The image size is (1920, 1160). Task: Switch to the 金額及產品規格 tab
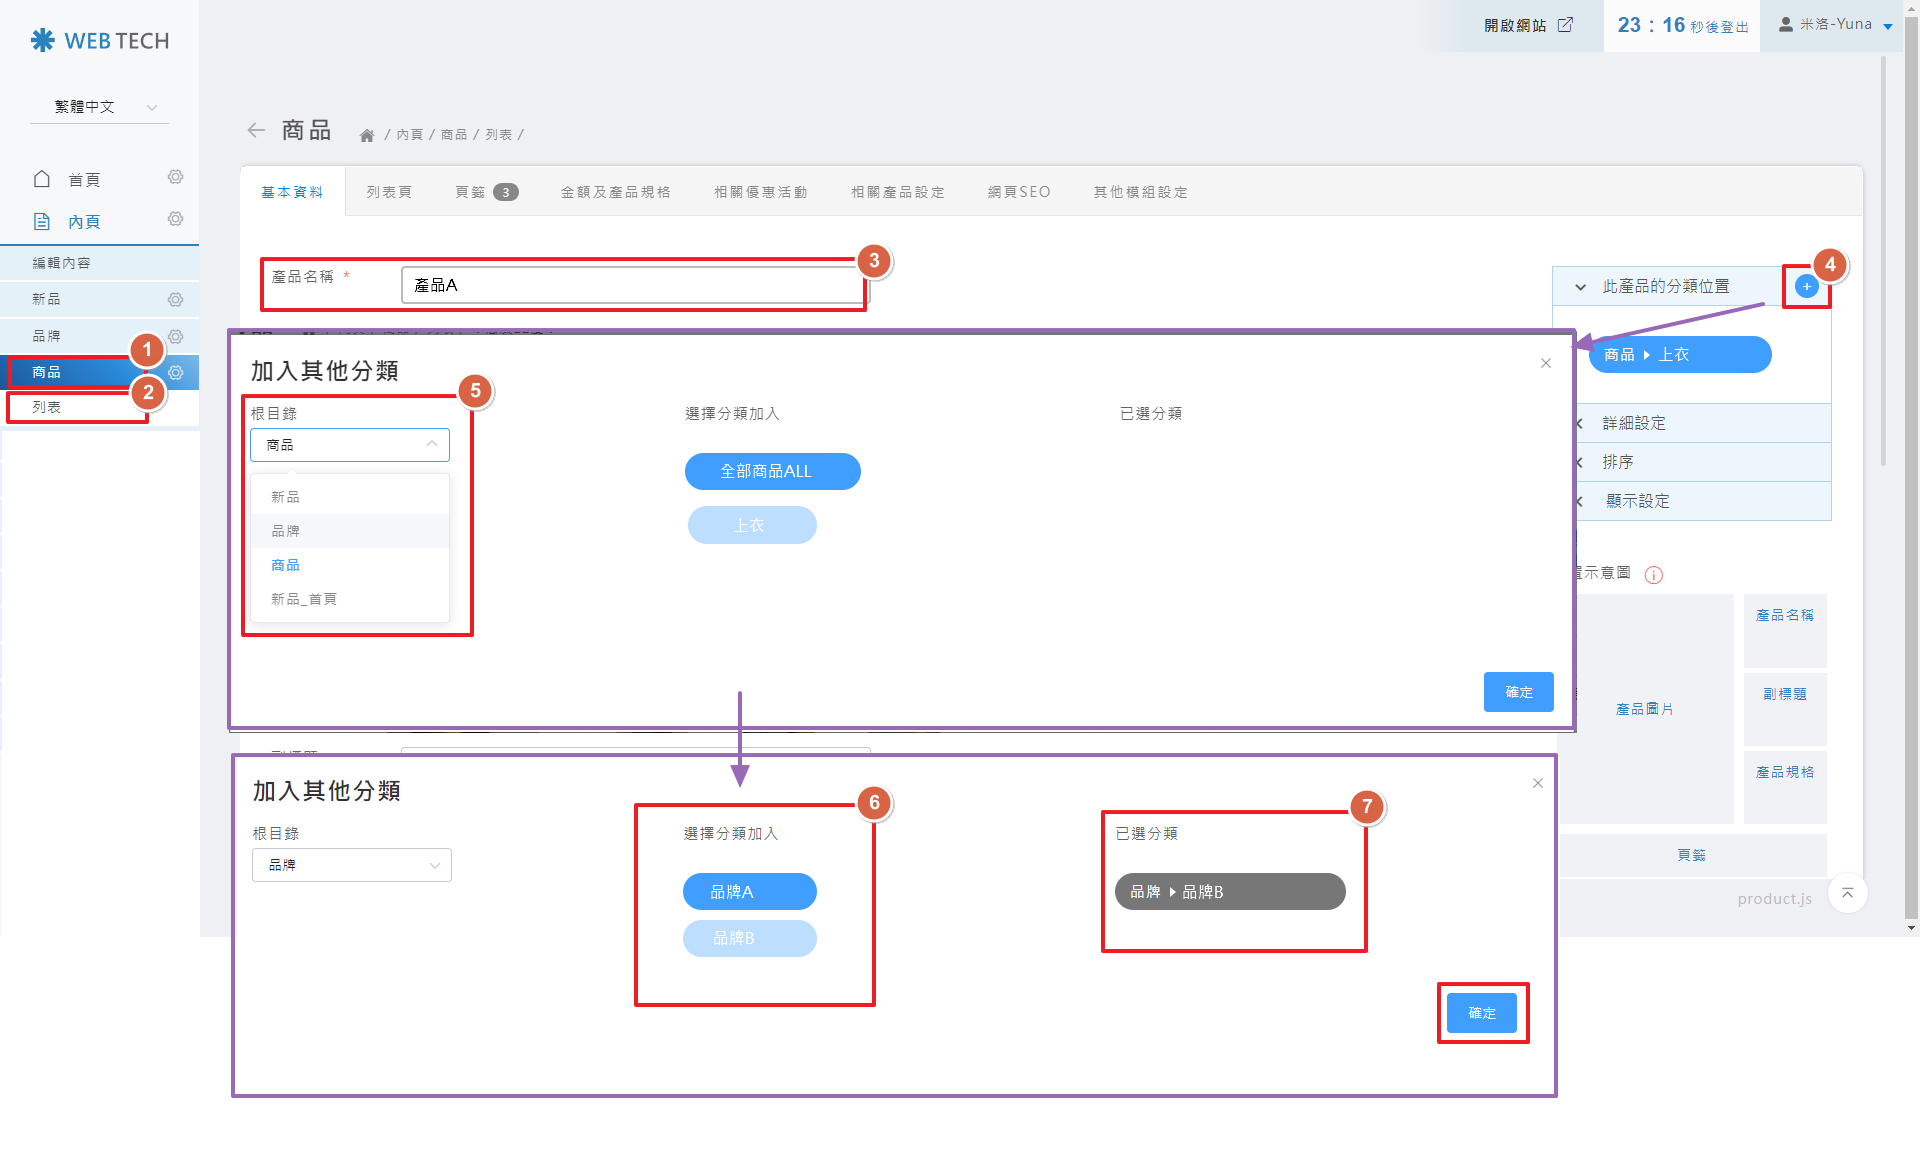pos(615,192)
